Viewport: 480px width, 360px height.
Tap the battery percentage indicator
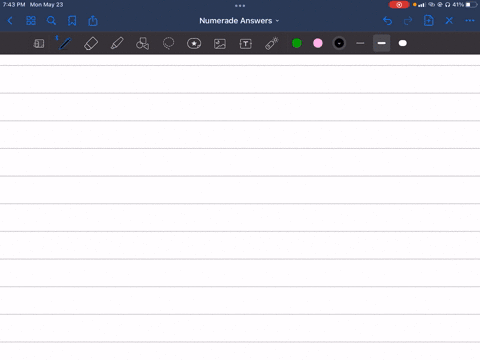(x=458, y=5)
